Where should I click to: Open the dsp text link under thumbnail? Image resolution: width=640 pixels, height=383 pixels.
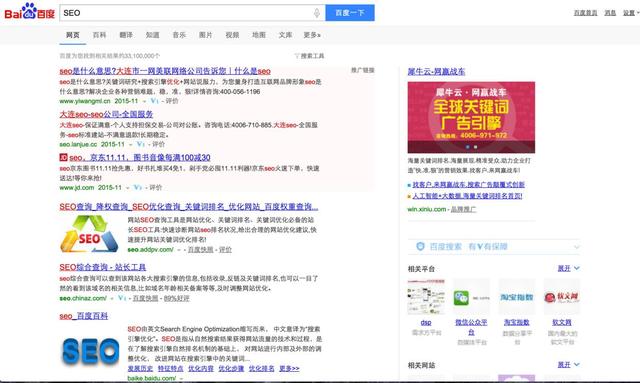click(426, 323)
